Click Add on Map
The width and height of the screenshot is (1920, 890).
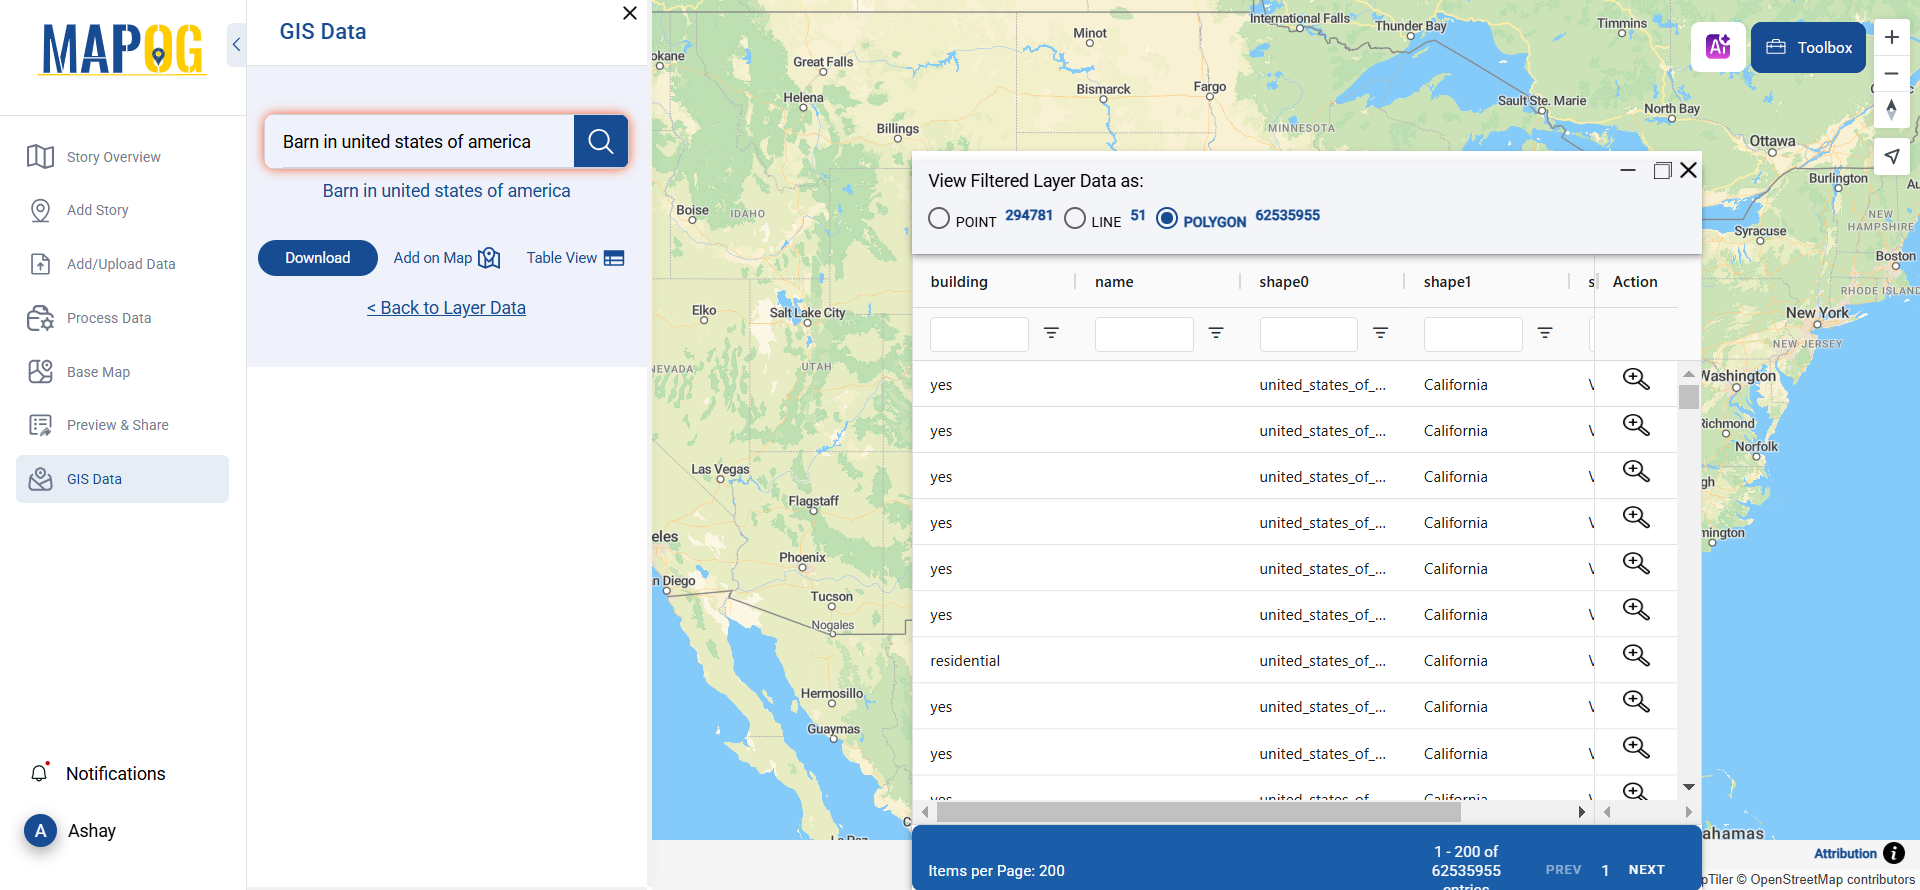(x=446, y=258)
